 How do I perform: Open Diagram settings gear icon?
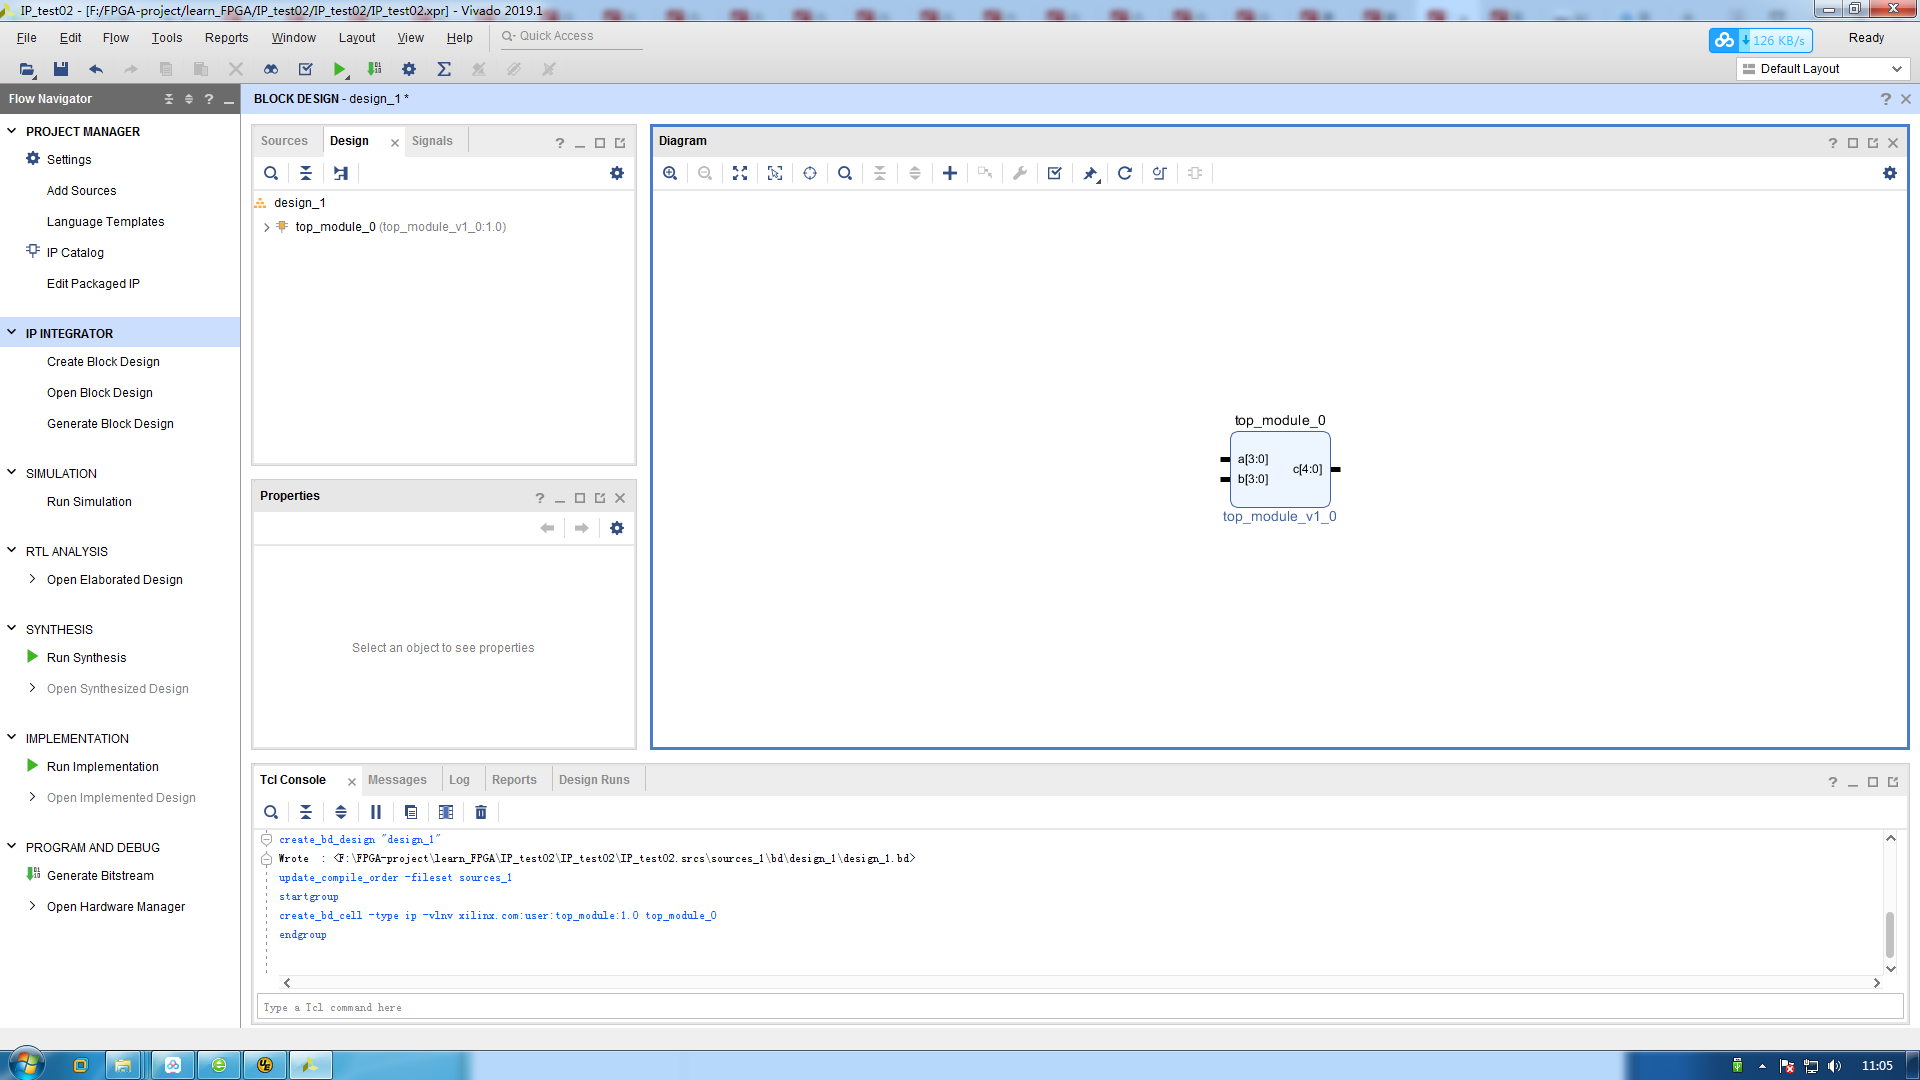tap(1890, 173)
